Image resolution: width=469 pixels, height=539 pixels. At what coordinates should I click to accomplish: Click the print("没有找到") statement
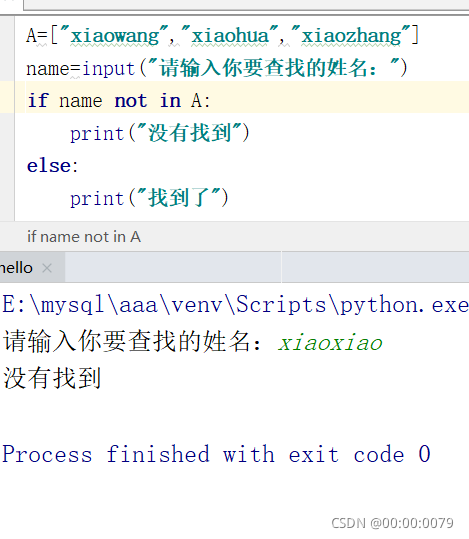point(160,133)
